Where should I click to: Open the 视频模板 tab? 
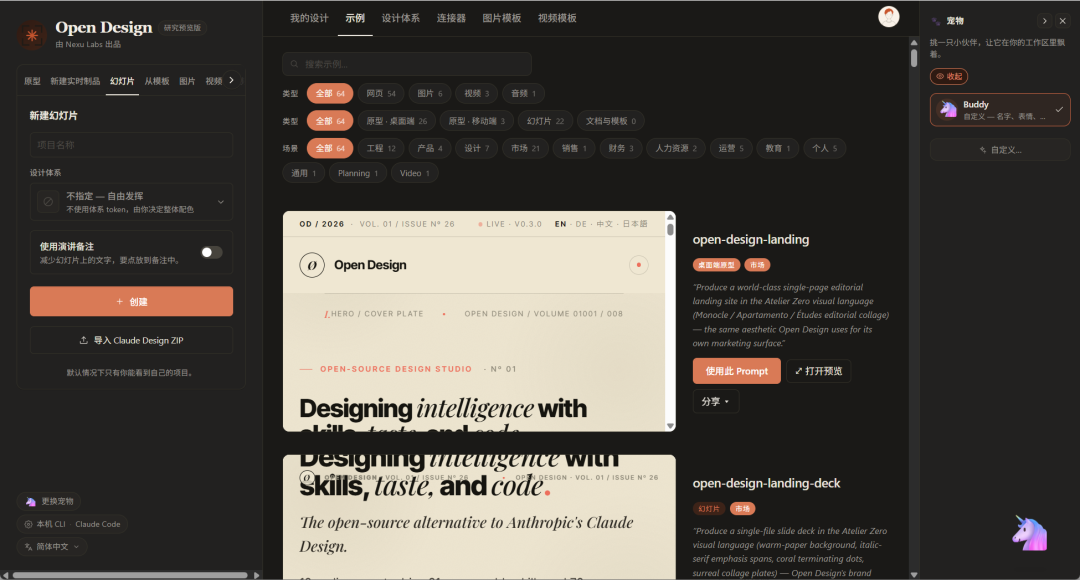point(557,19)
